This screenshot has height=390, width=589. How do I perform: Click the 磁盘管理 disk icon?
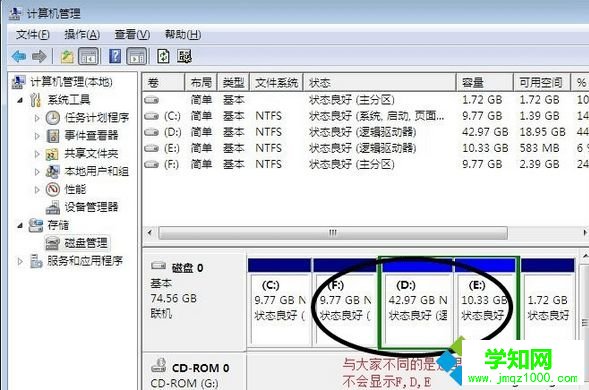click(52, 243)
